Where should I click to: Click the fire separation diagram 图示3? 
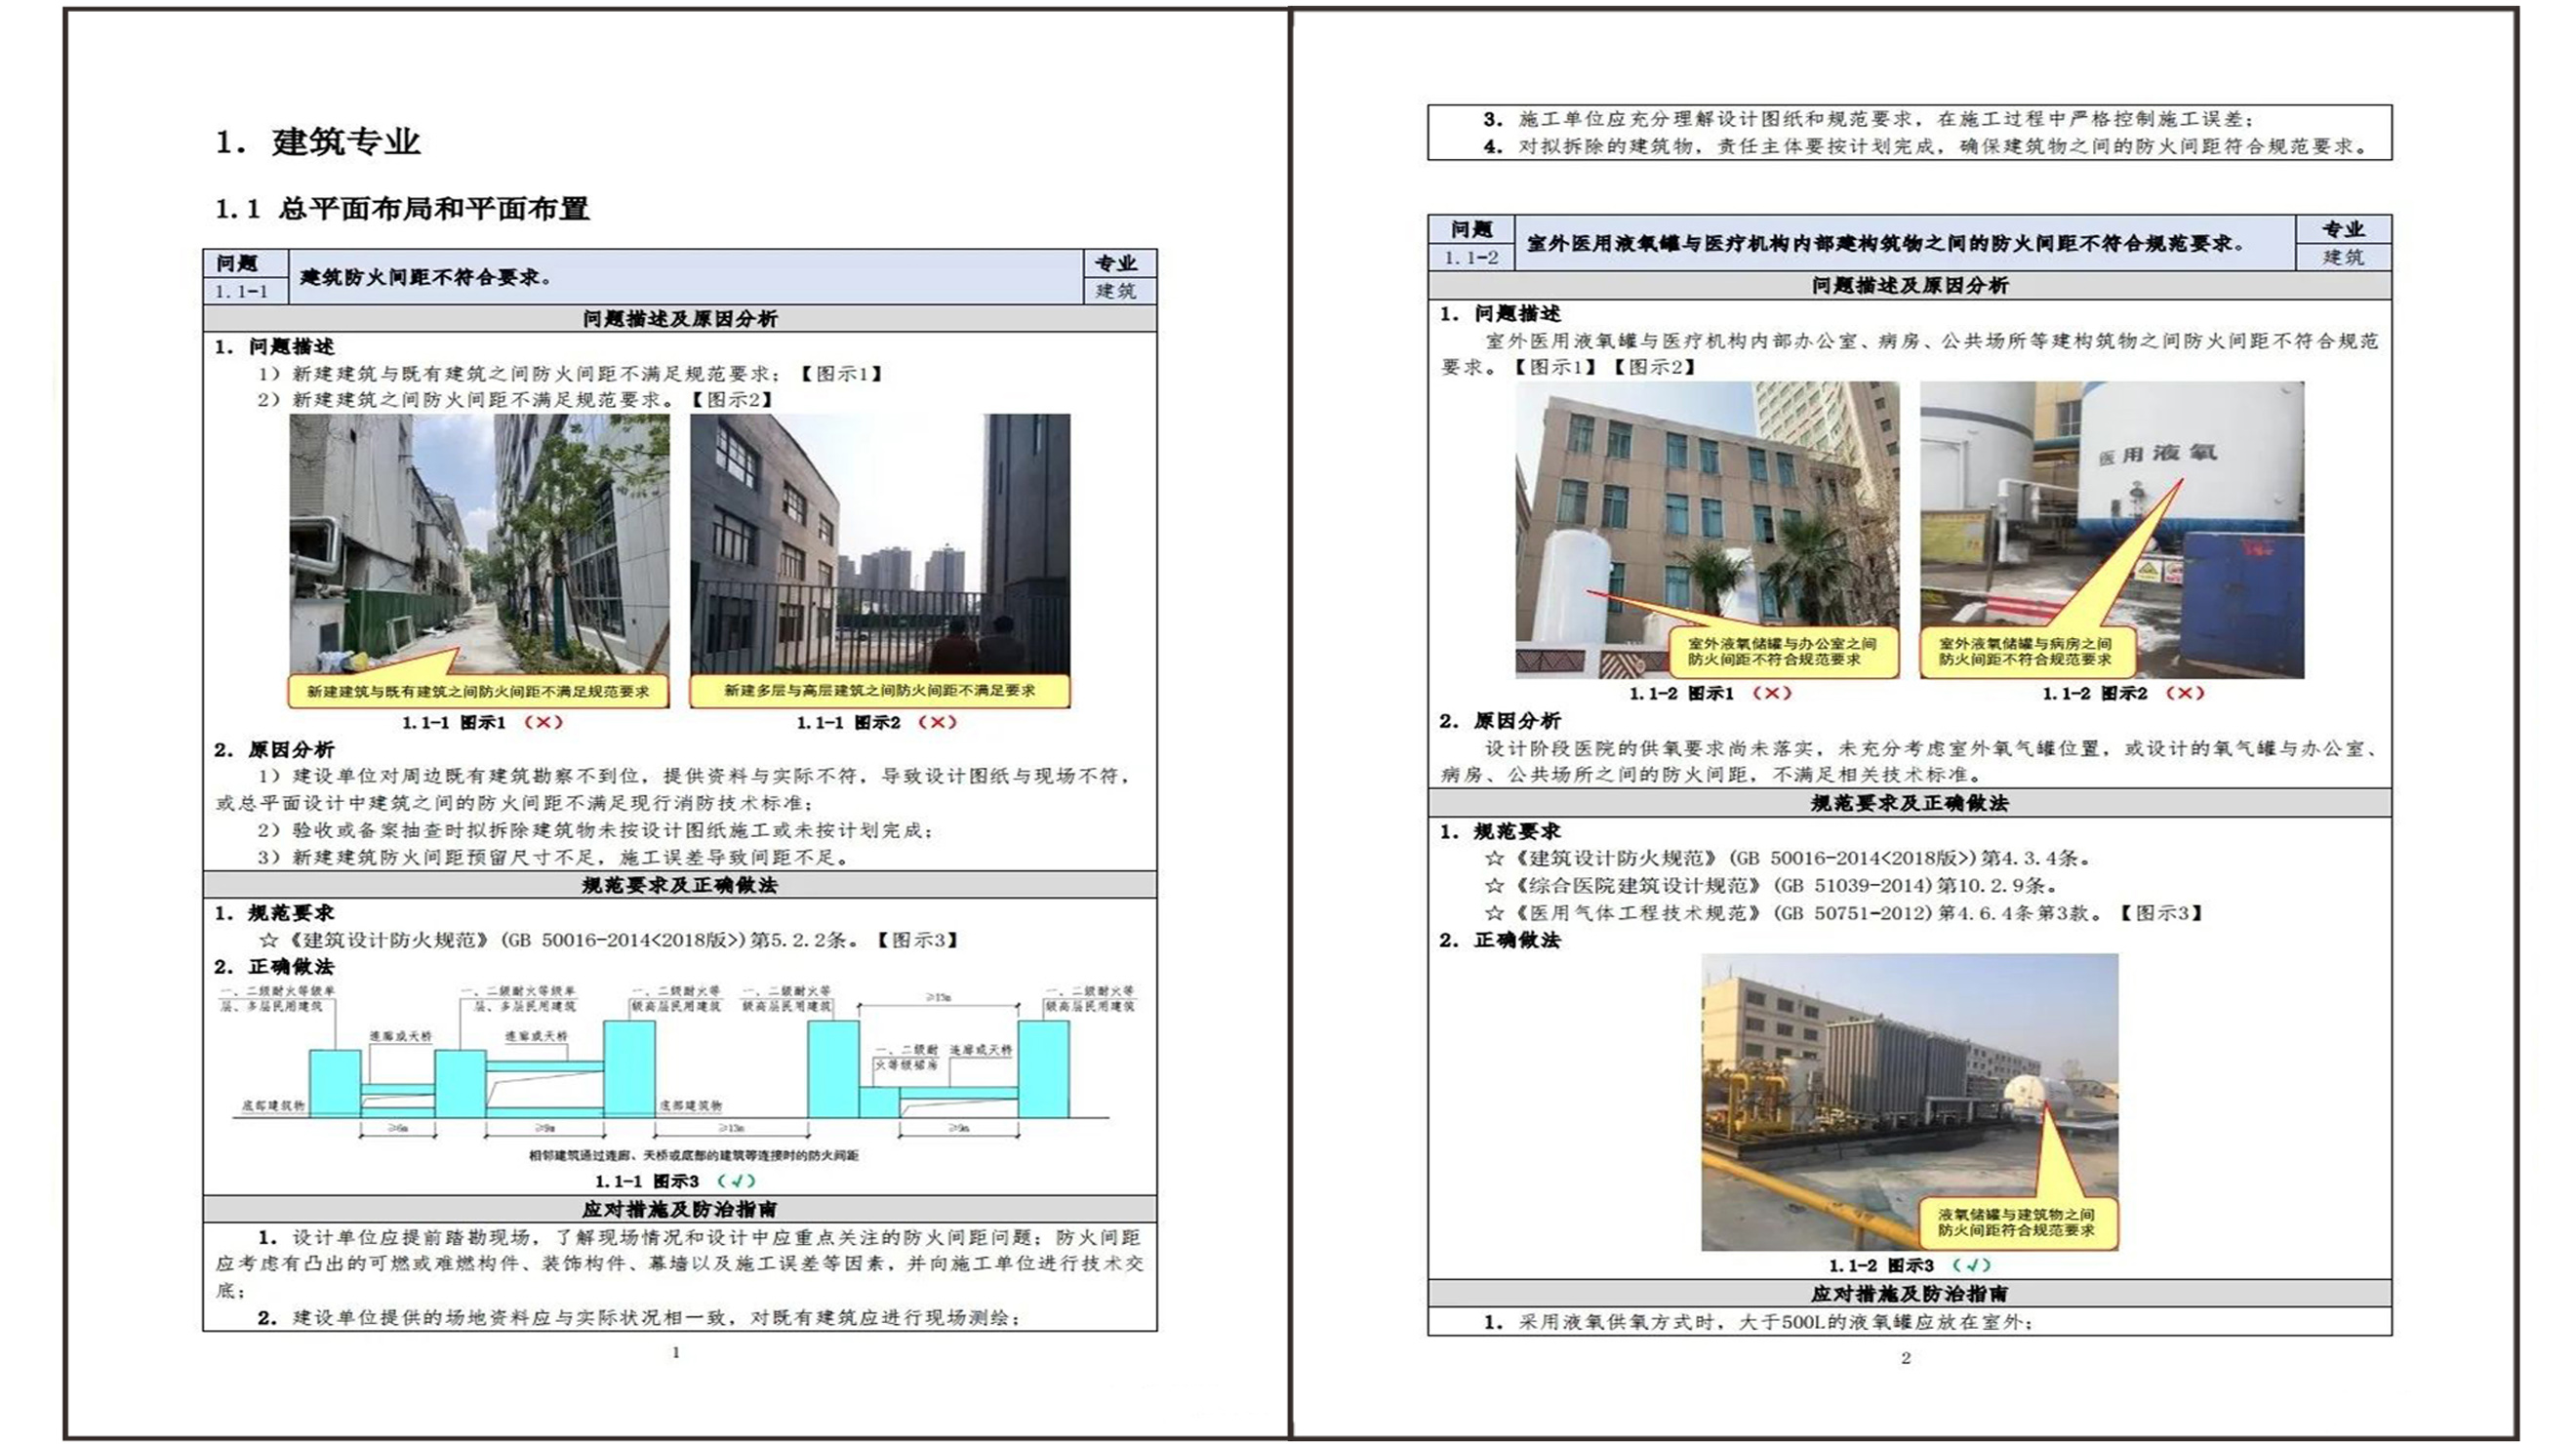click(678, 1070)
